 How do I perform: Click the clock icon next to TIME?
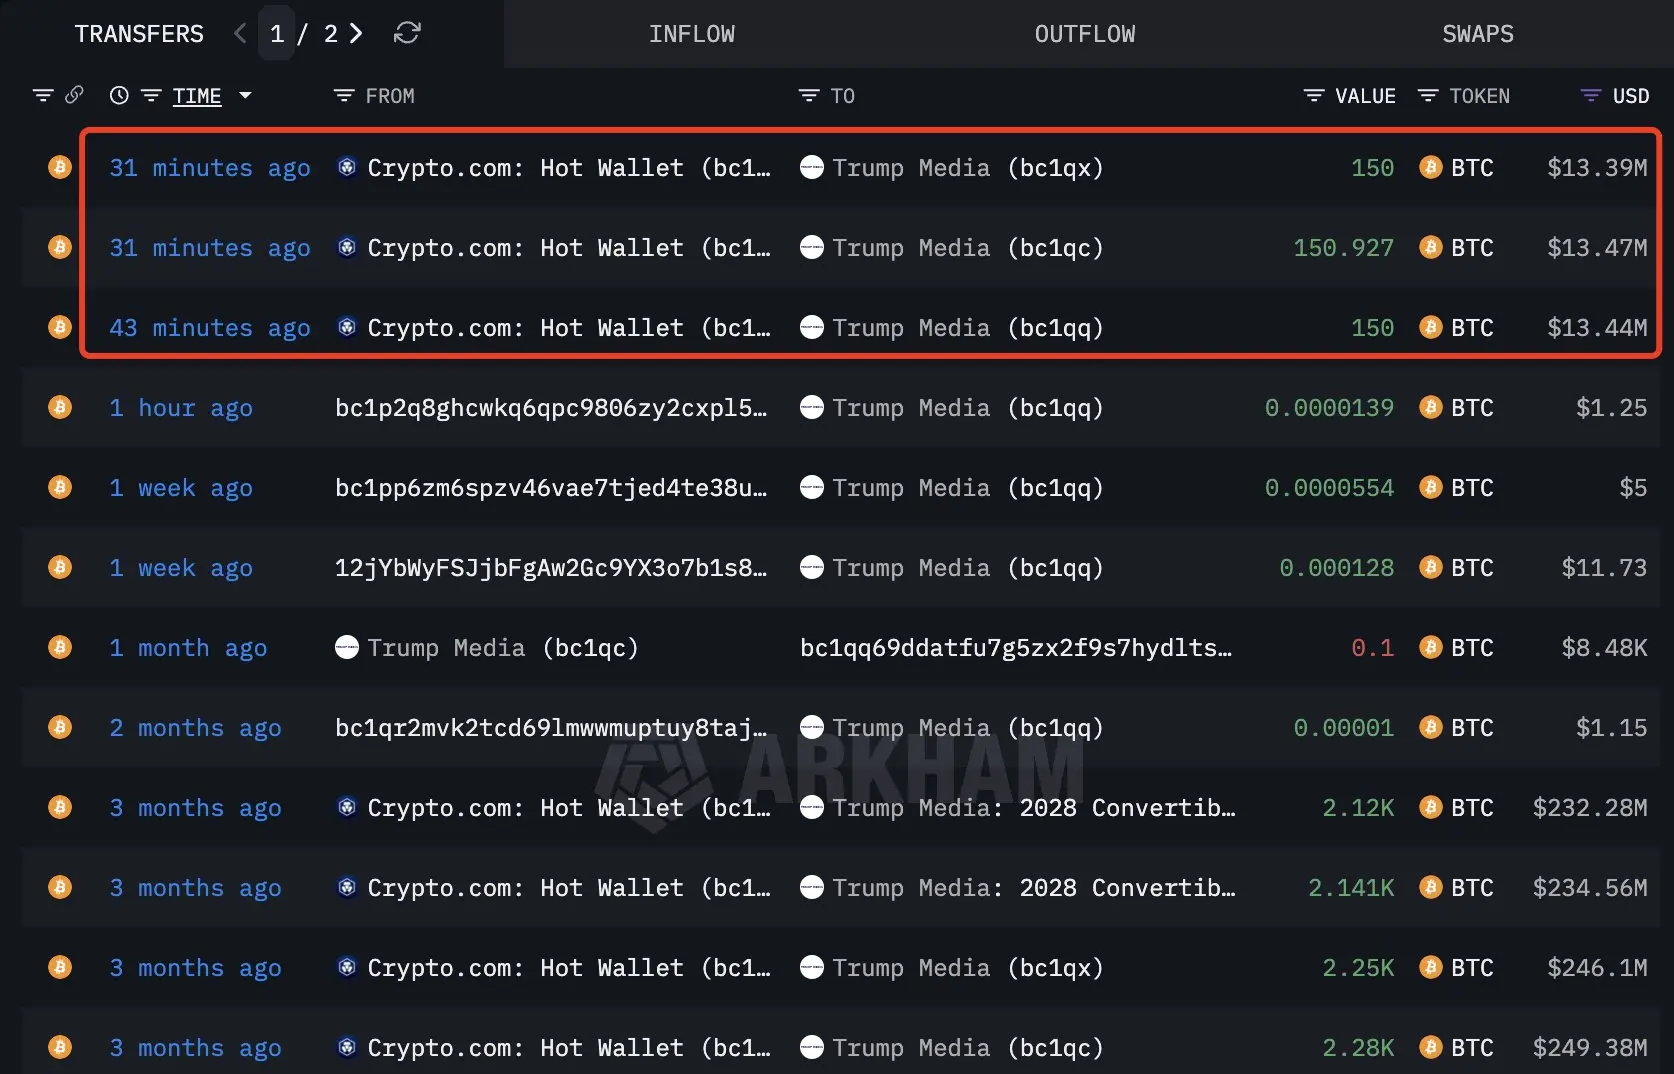click(119, 95)
